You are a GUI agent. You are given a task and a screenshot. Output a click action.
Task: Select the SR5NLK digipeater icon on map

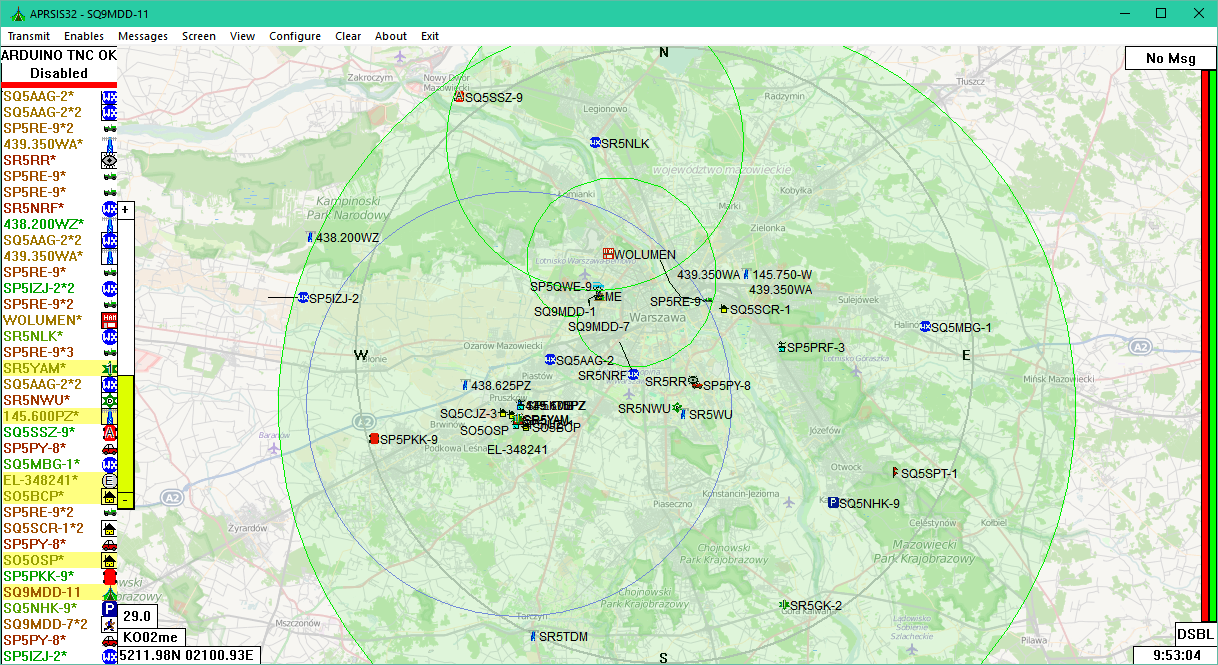[x=595, y=143]
